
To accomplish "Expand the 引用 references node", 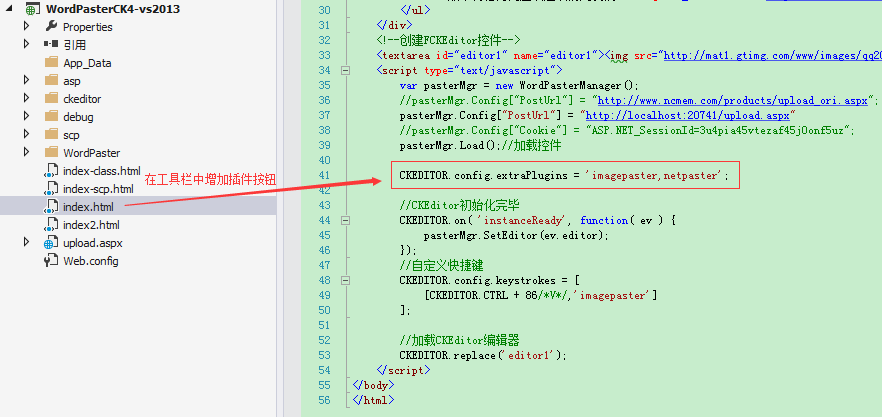I will point(26,44).
